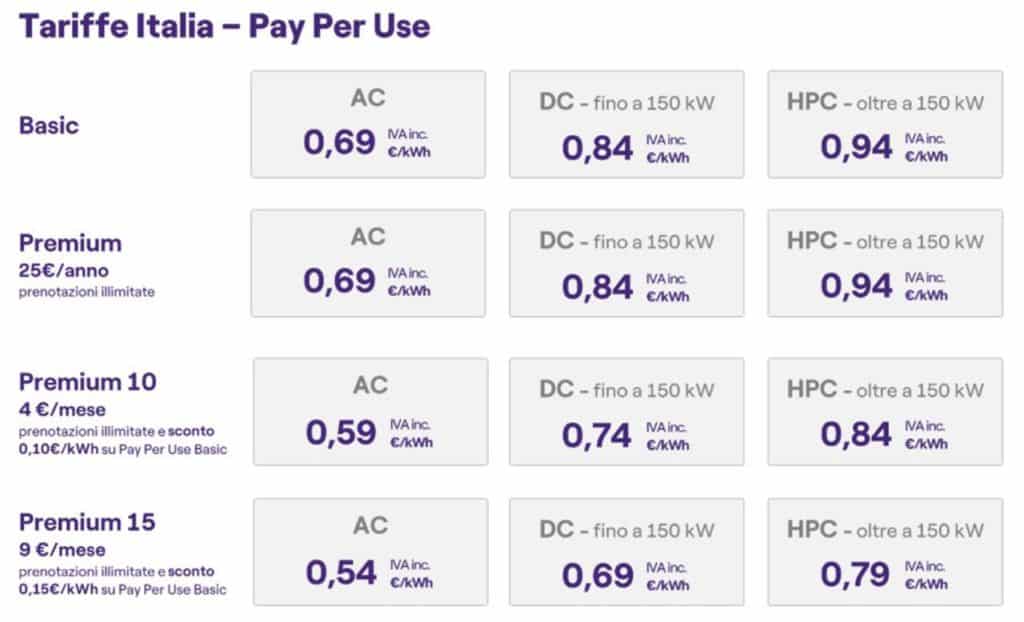Screen dimensions: 1024x622
Task: Pick the Premium 15 DC 0,69 card
Action: (627, 552)
